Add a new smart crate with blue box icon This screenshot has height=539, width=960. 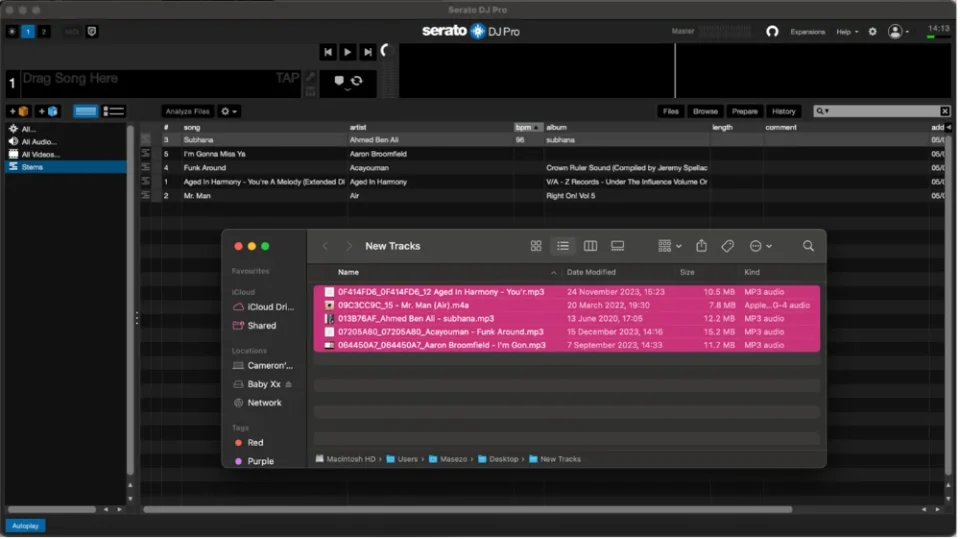pyautogui.click(x=48, y=111)
